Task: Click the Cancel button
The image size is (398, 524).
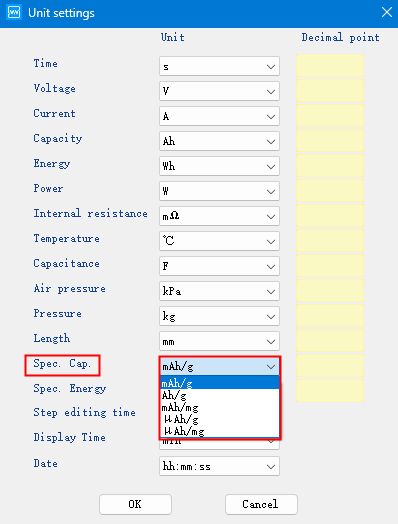Action: (x=261, y=504)
